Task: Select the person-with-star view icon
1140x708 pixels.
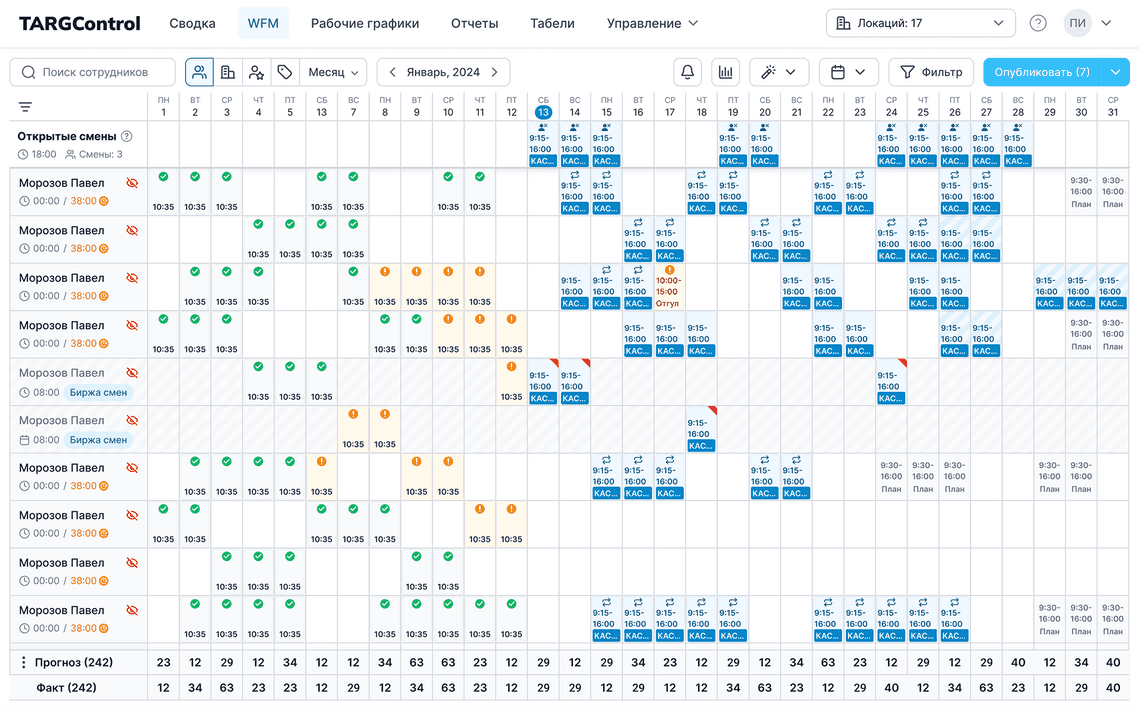Action: 257,72
